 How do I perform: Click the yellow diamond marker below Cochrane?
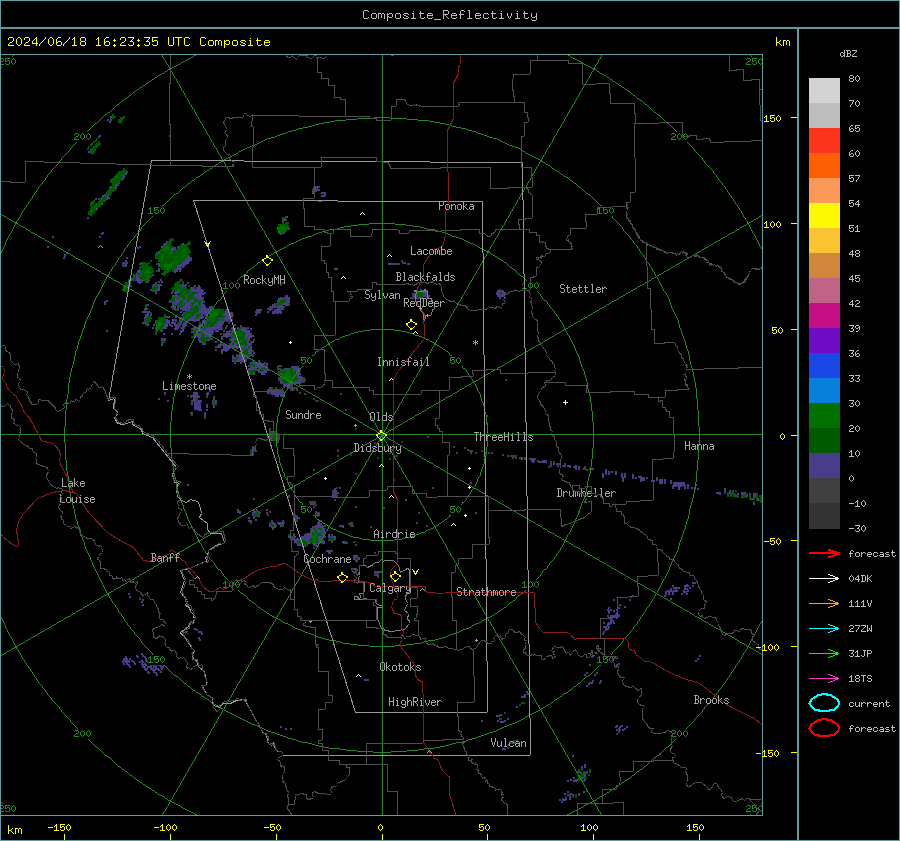point(343,577)
